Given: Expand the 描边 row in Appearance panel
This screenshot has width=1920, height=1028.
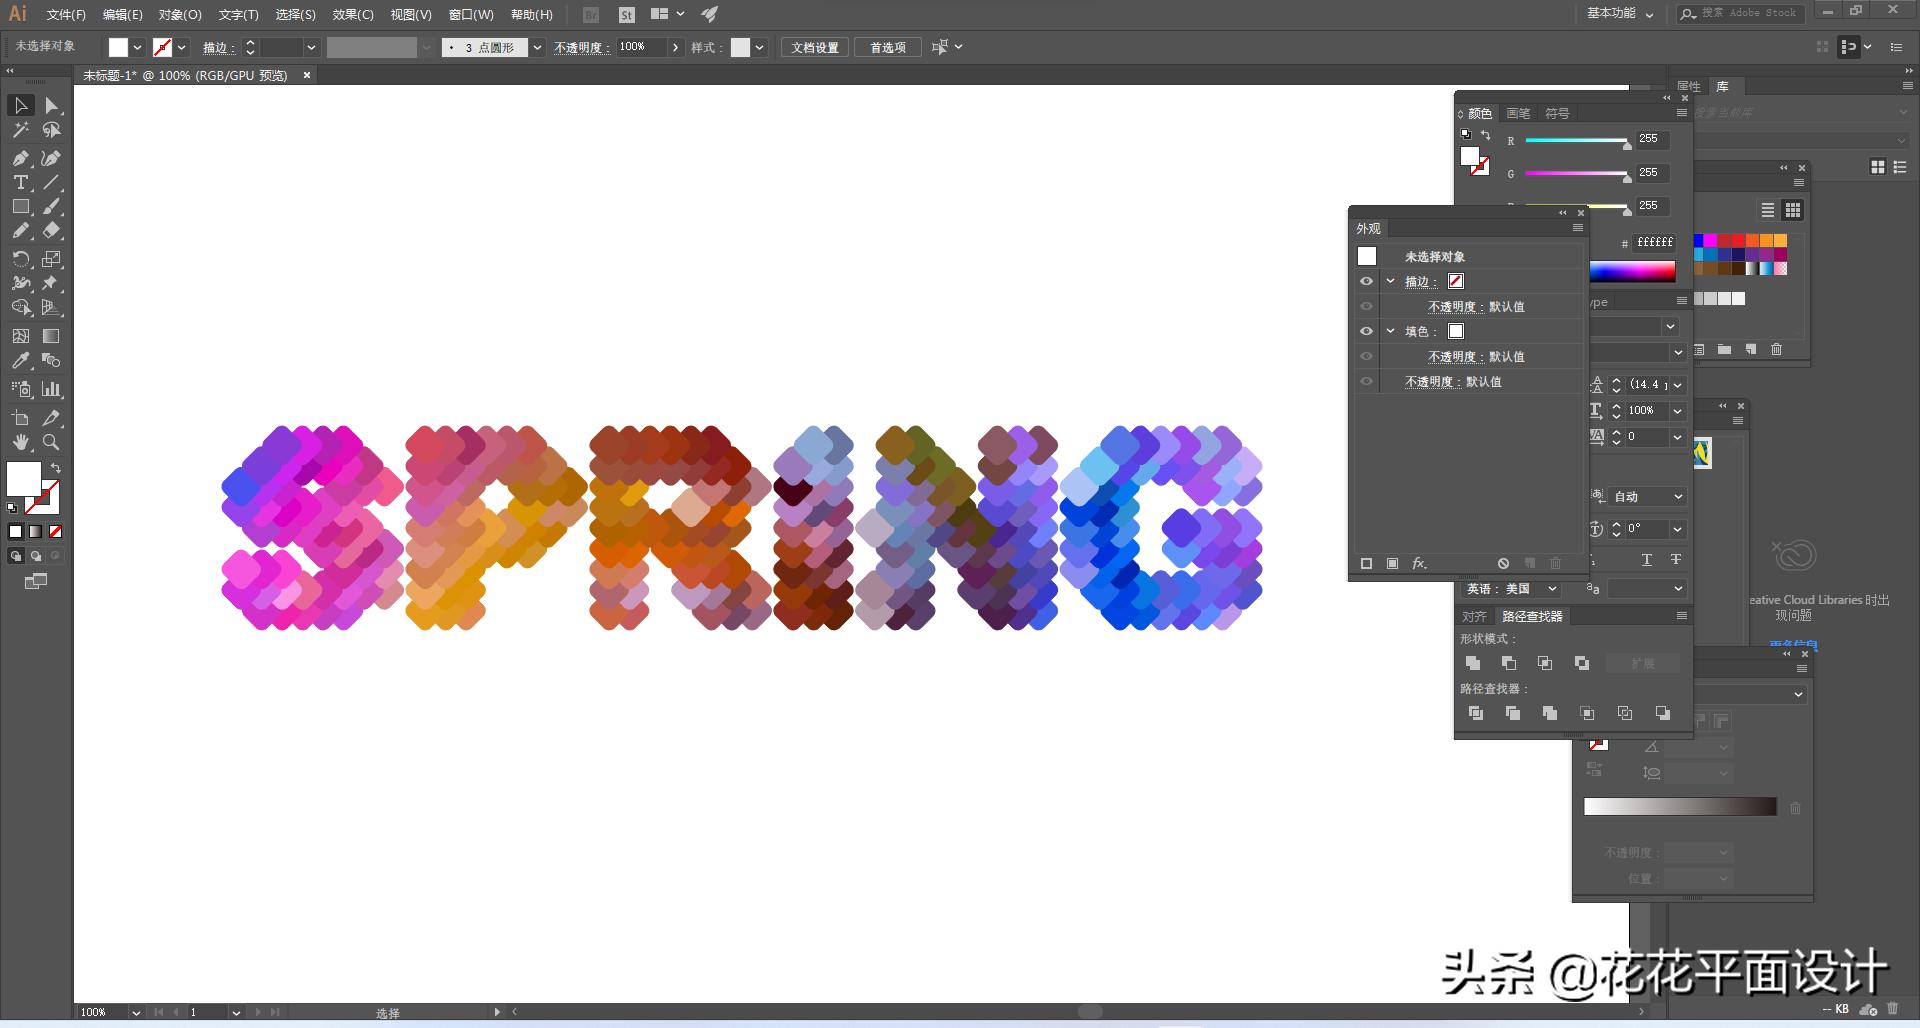Looking at the screenshot, I should click(1390, 282).
